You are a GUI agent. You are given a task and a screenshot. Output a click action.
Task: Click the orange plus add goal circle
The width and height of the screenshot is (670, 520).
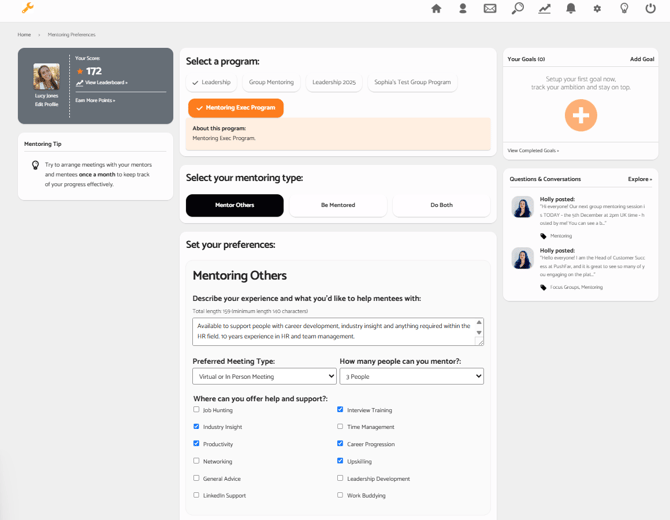point(581,115)
